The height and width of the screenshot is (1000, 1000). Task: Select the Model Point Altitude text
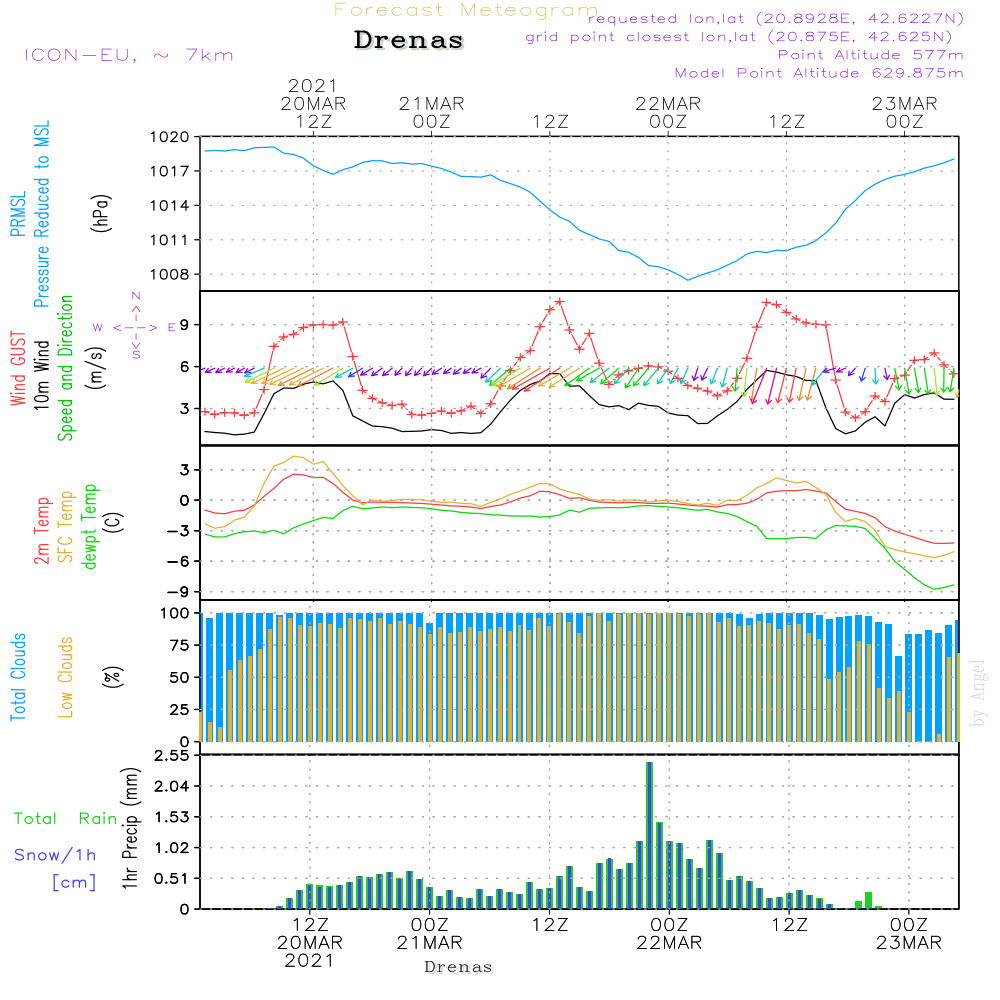coord(819,73)
